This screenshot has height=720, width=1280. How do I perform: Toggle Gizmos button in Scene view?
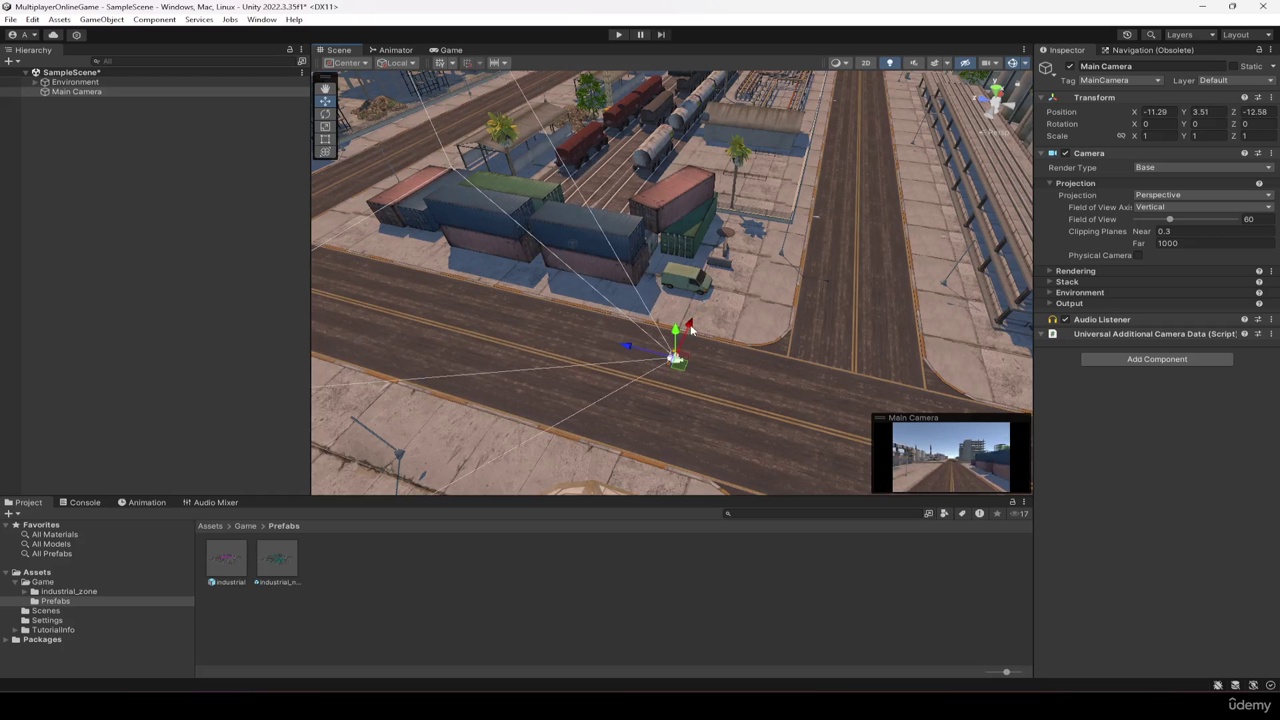[x=1012, y=63]
